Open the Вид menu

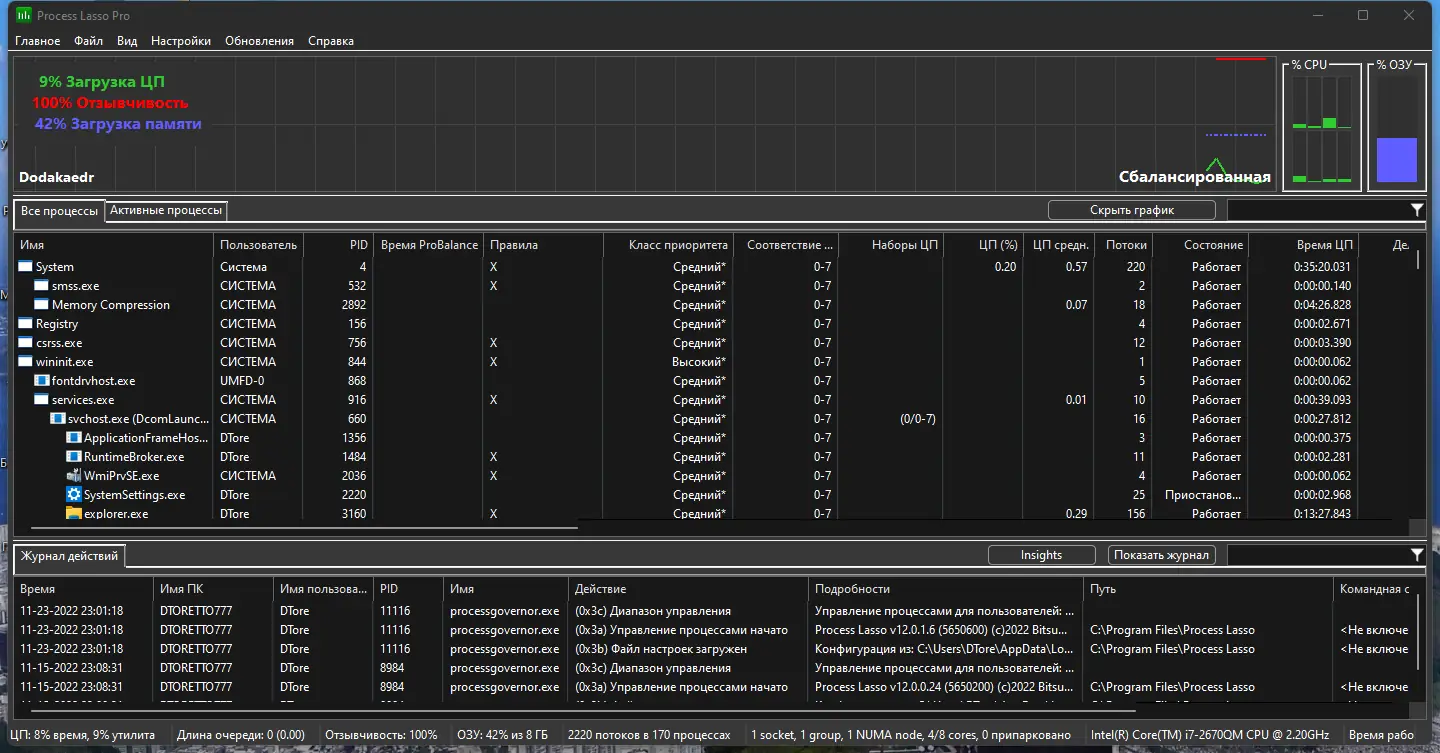127,41
